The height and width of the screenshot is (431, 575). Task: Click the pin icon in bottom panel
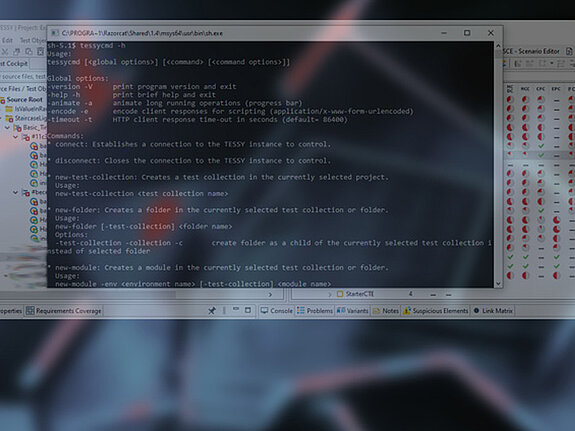click(x=212, y=311)
